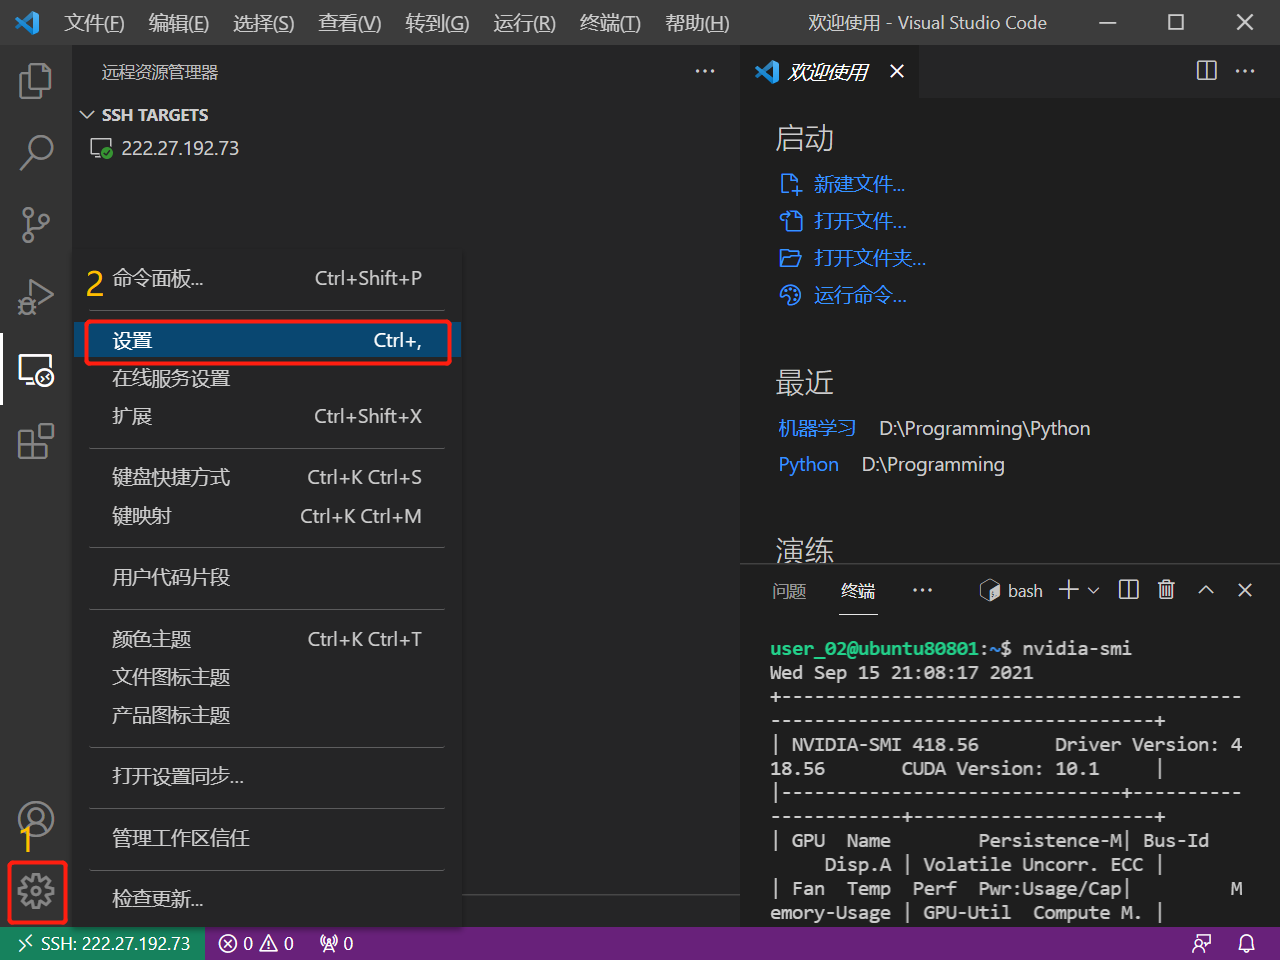Toggle panel to maximized with chevron icon

(x=1205, y=590)
